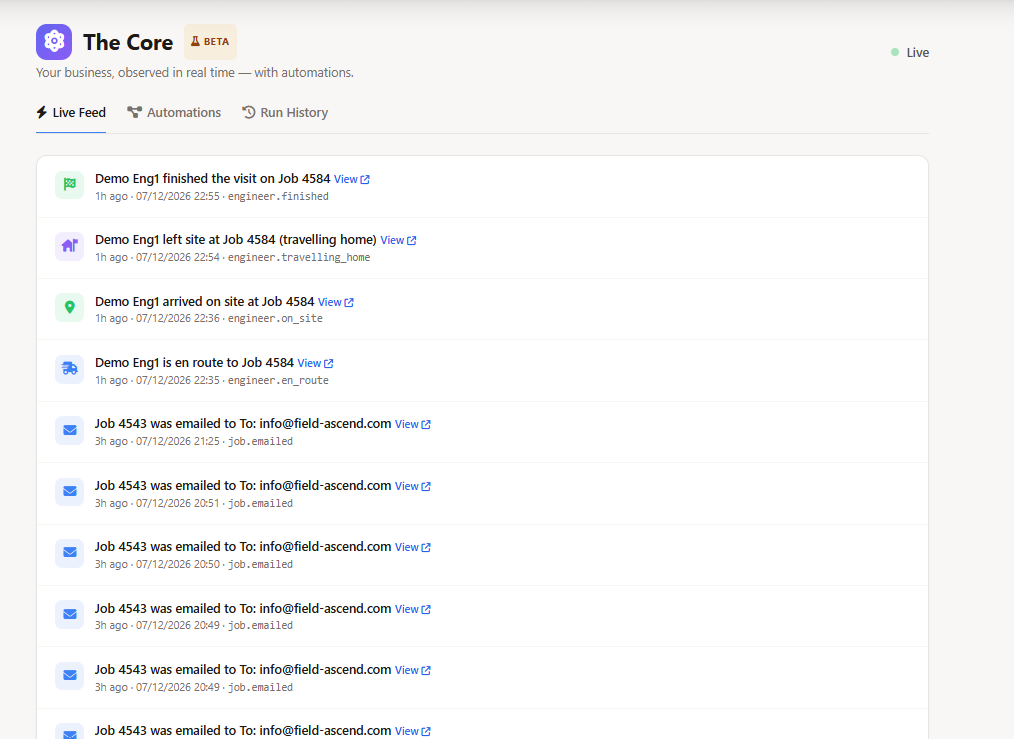Click The Core purple atom logo

pos(54,42)
